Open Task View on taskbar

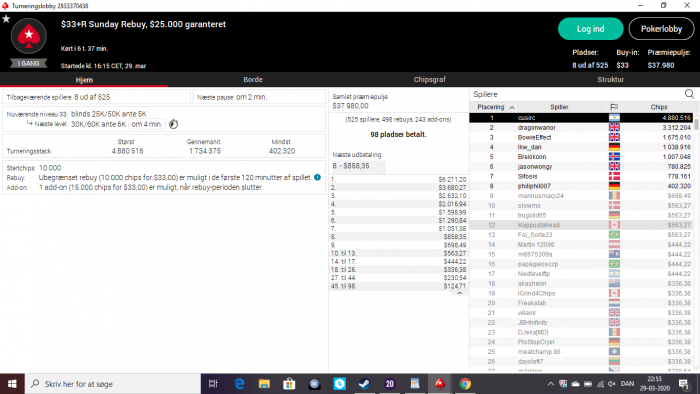click(x=213, y=384)
